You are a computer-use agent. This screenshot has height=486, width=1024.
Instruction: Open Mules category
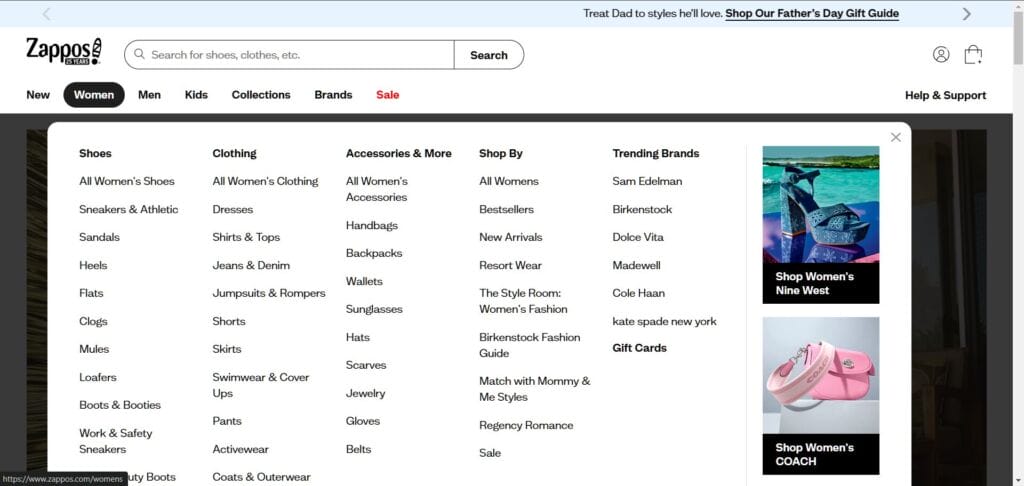(x=94, y=349)
